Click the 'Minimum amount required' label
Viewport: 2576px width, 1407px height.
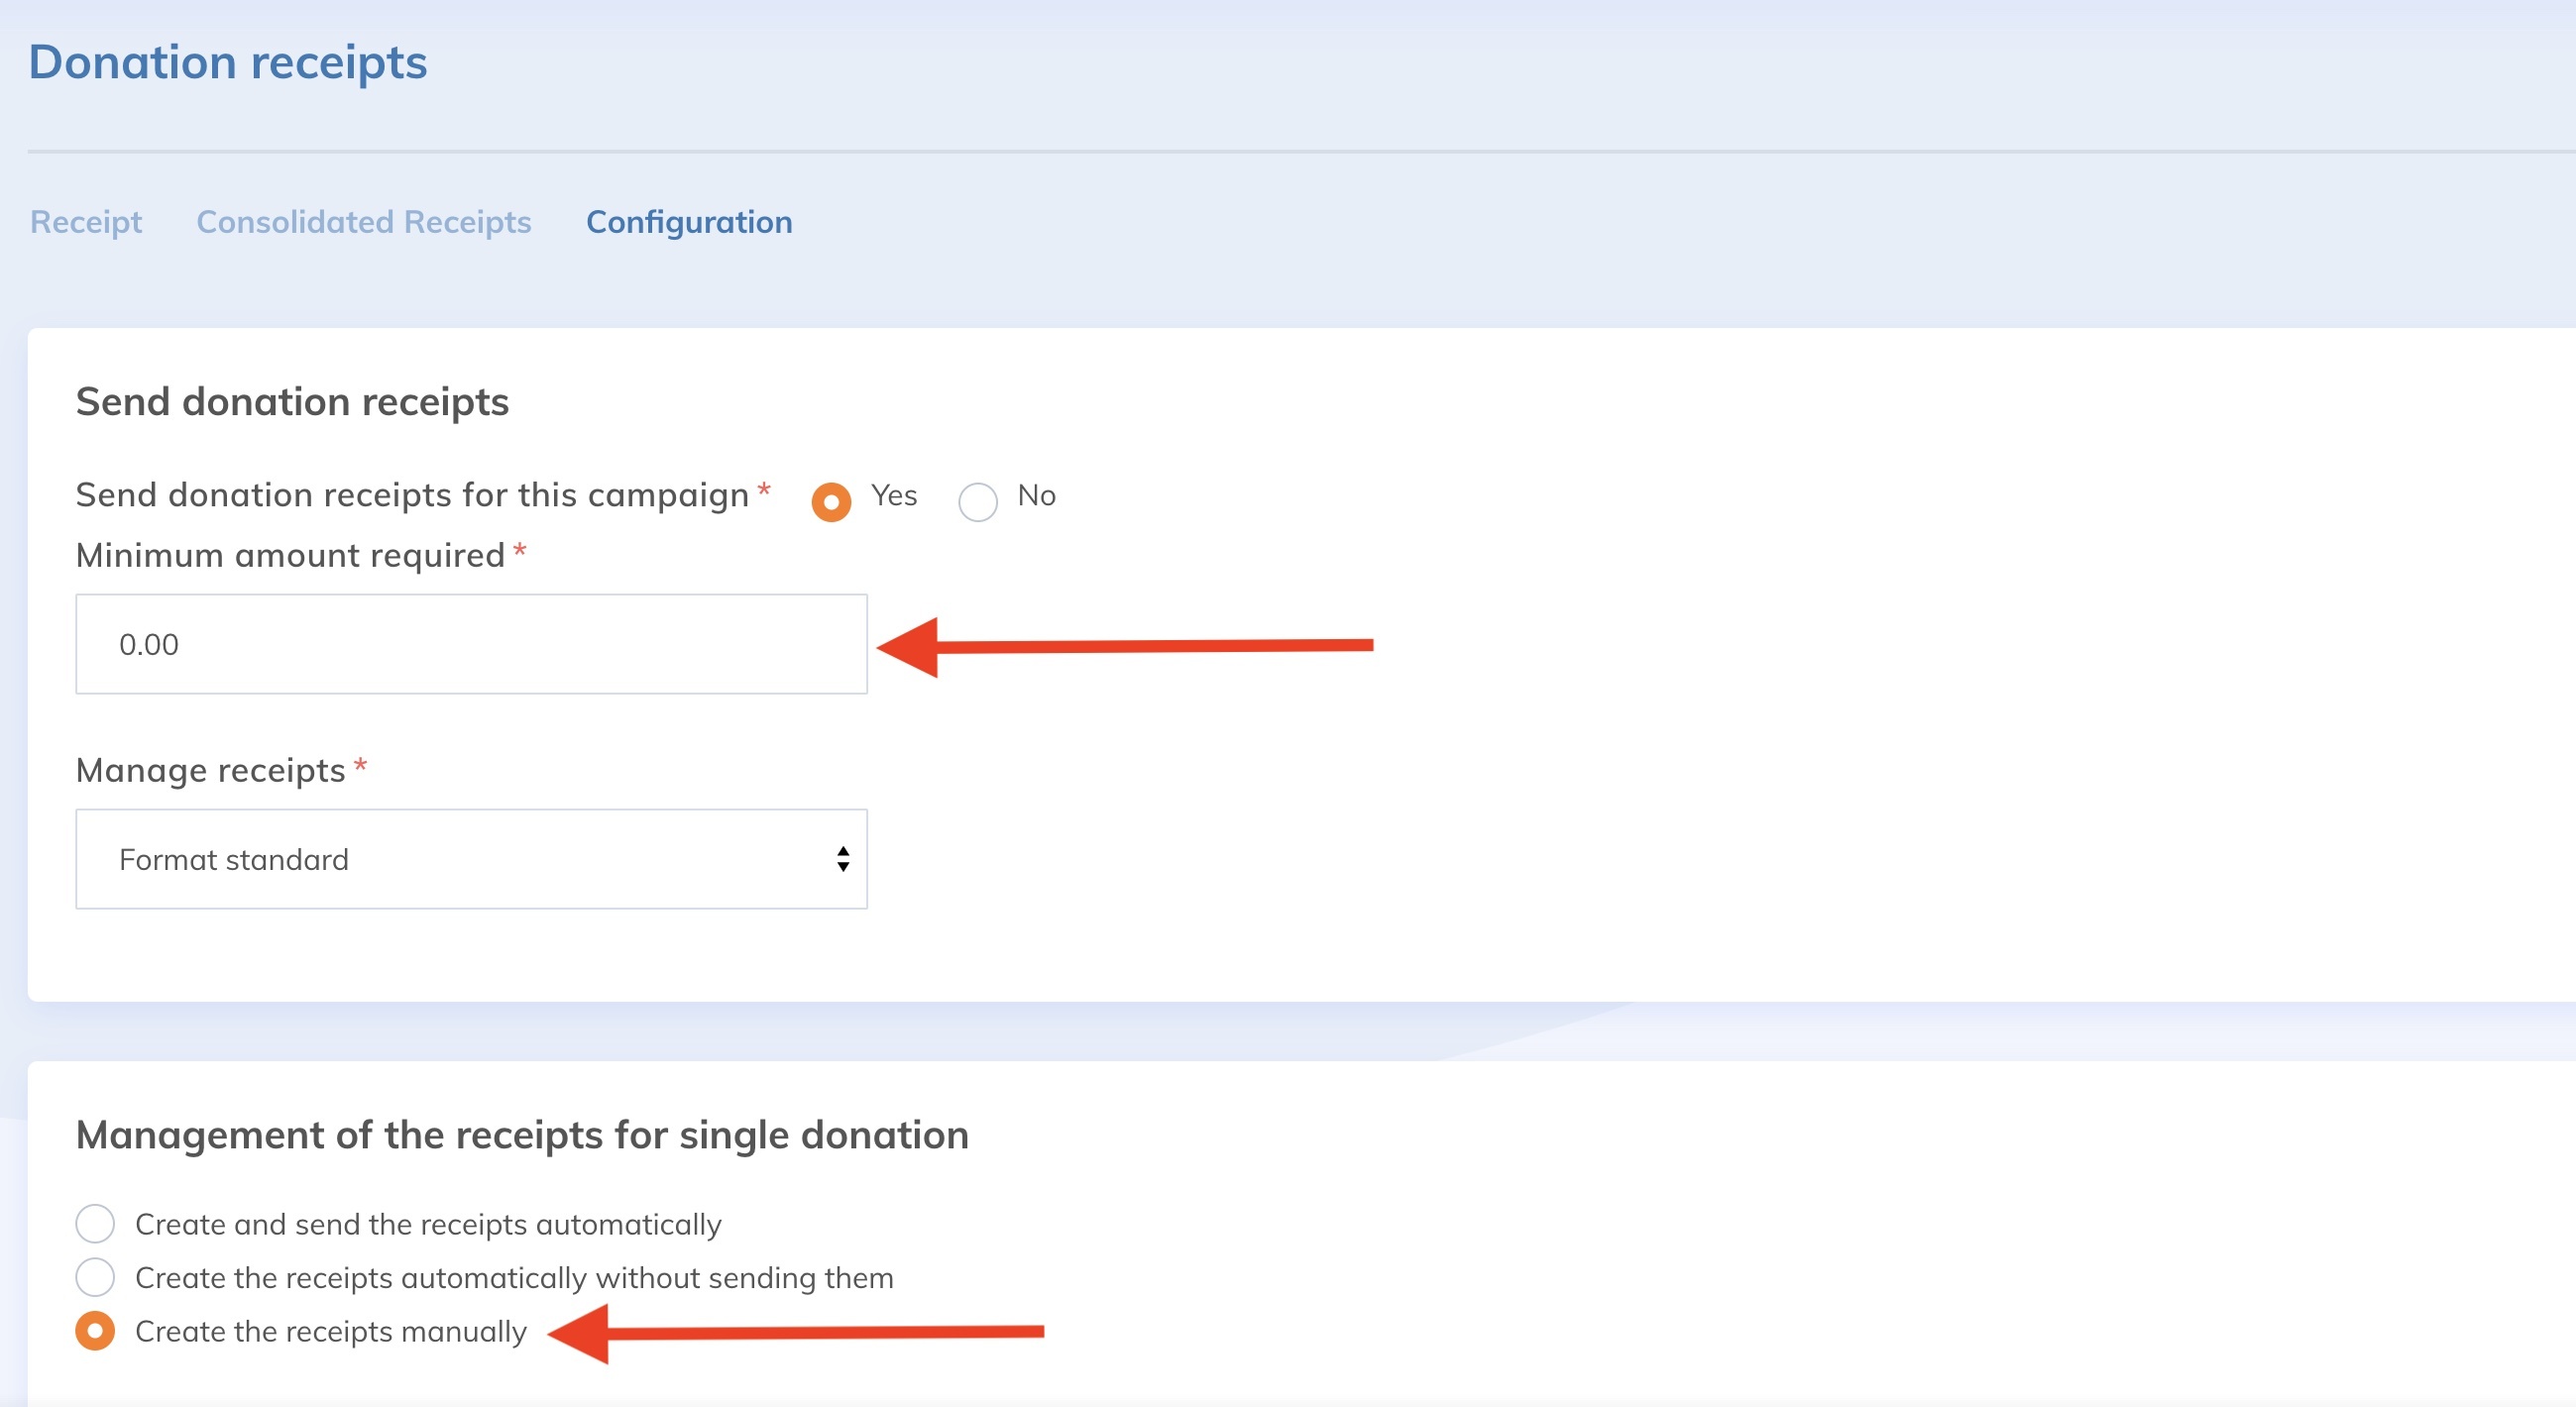coord(290,555)
